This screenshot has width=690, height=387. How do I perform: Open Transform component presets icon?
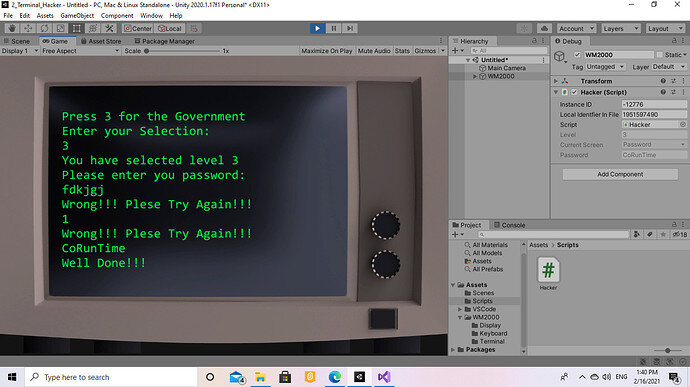(x=673, y=81)
